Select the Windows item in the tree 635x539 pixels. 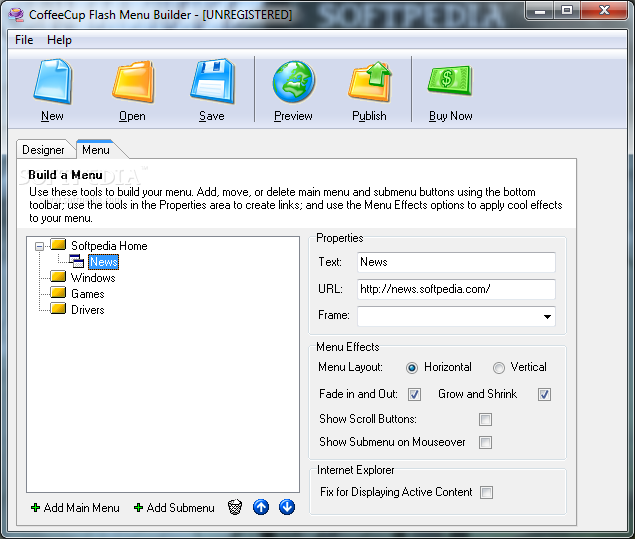93,278
